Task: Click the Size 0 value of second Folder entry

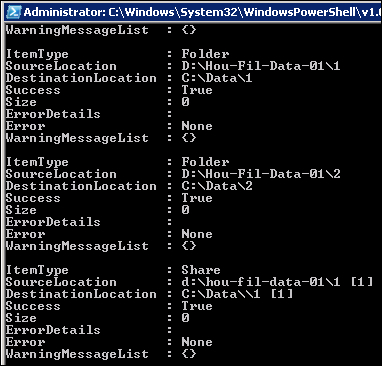Action: pyautogui.click(x=186, y=210)
